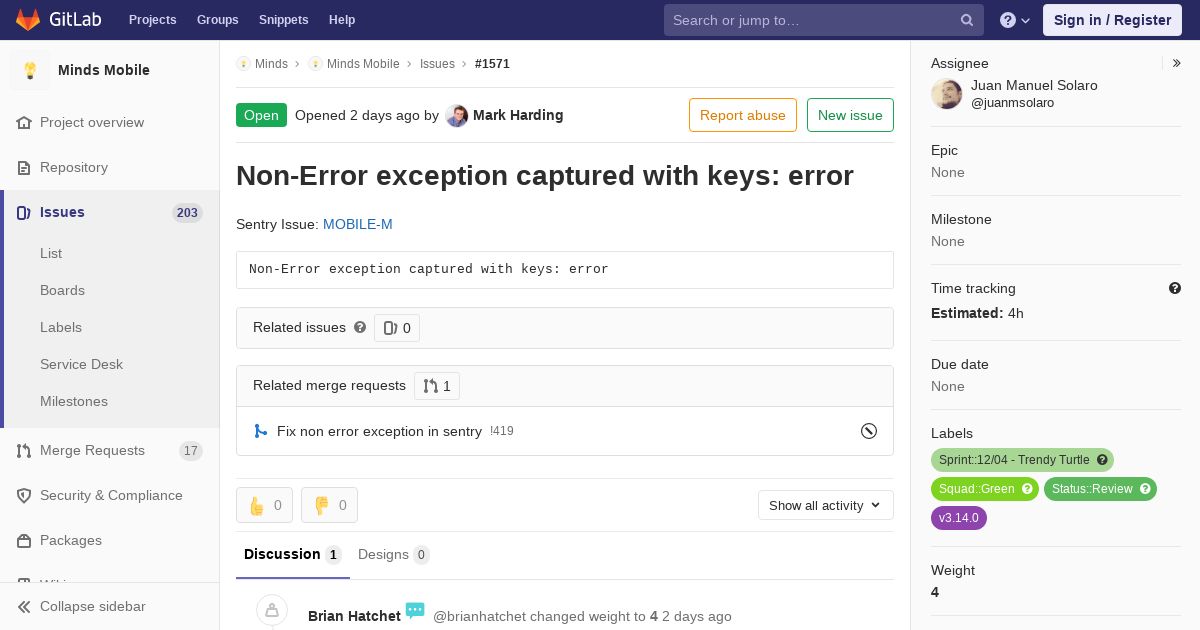Click the Time tracking help icon
Viewport: 1200px width, 630px height.
(x=1175, y=288)
